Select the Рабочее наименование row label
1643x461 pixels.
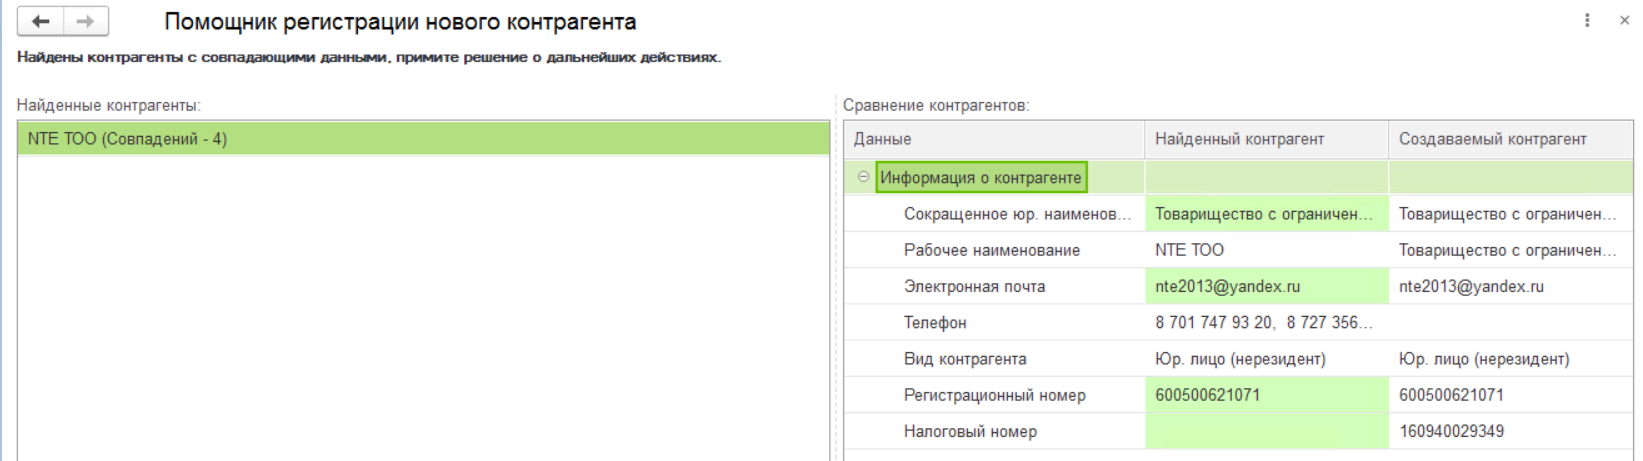[992, 250]
